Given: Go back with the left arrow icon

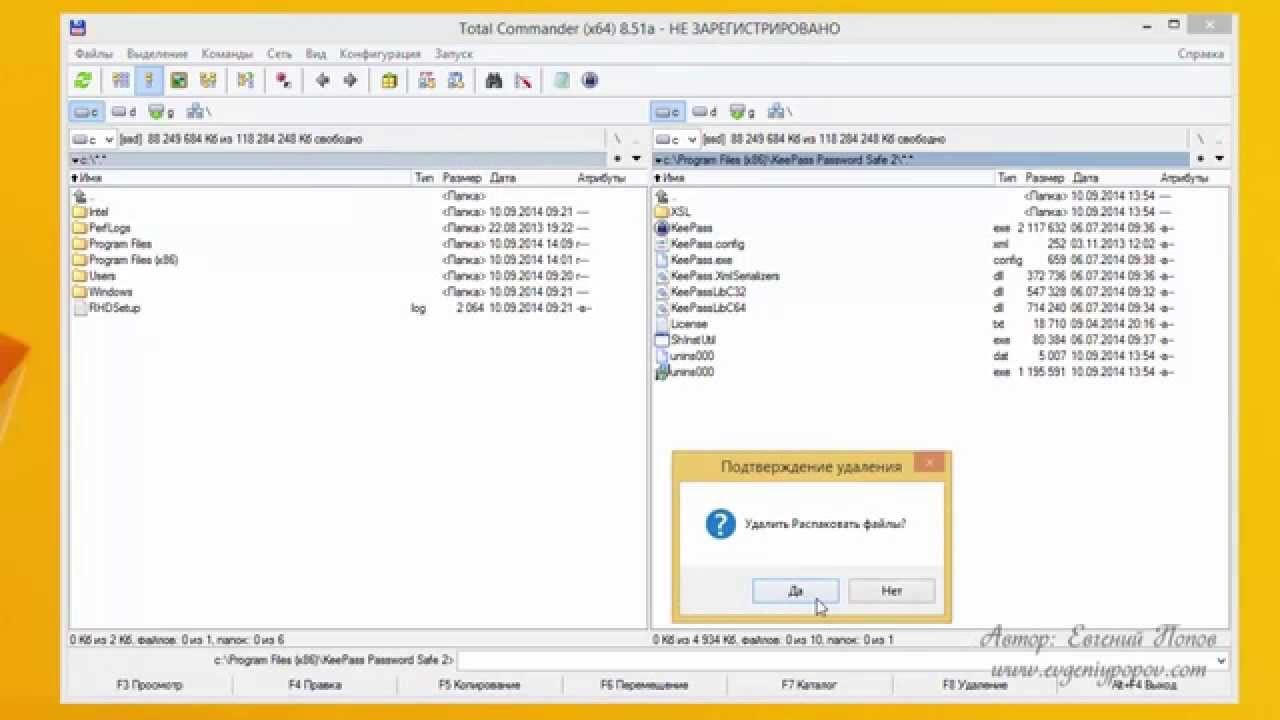Looking at the screenshot, I should [322, 81].
